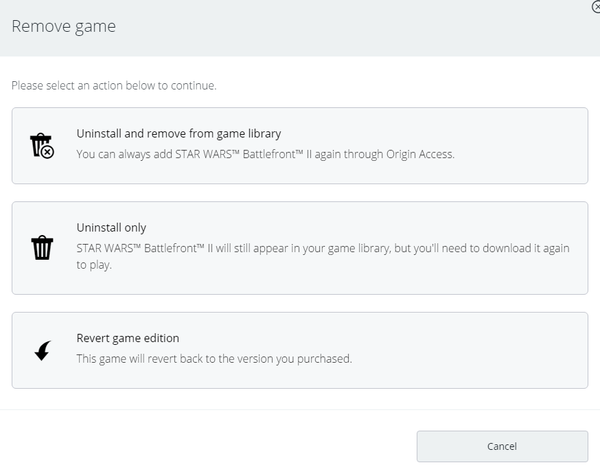Click the trash-with-X uninstall and remove icon
600x470 pixels.
point(42,146)
